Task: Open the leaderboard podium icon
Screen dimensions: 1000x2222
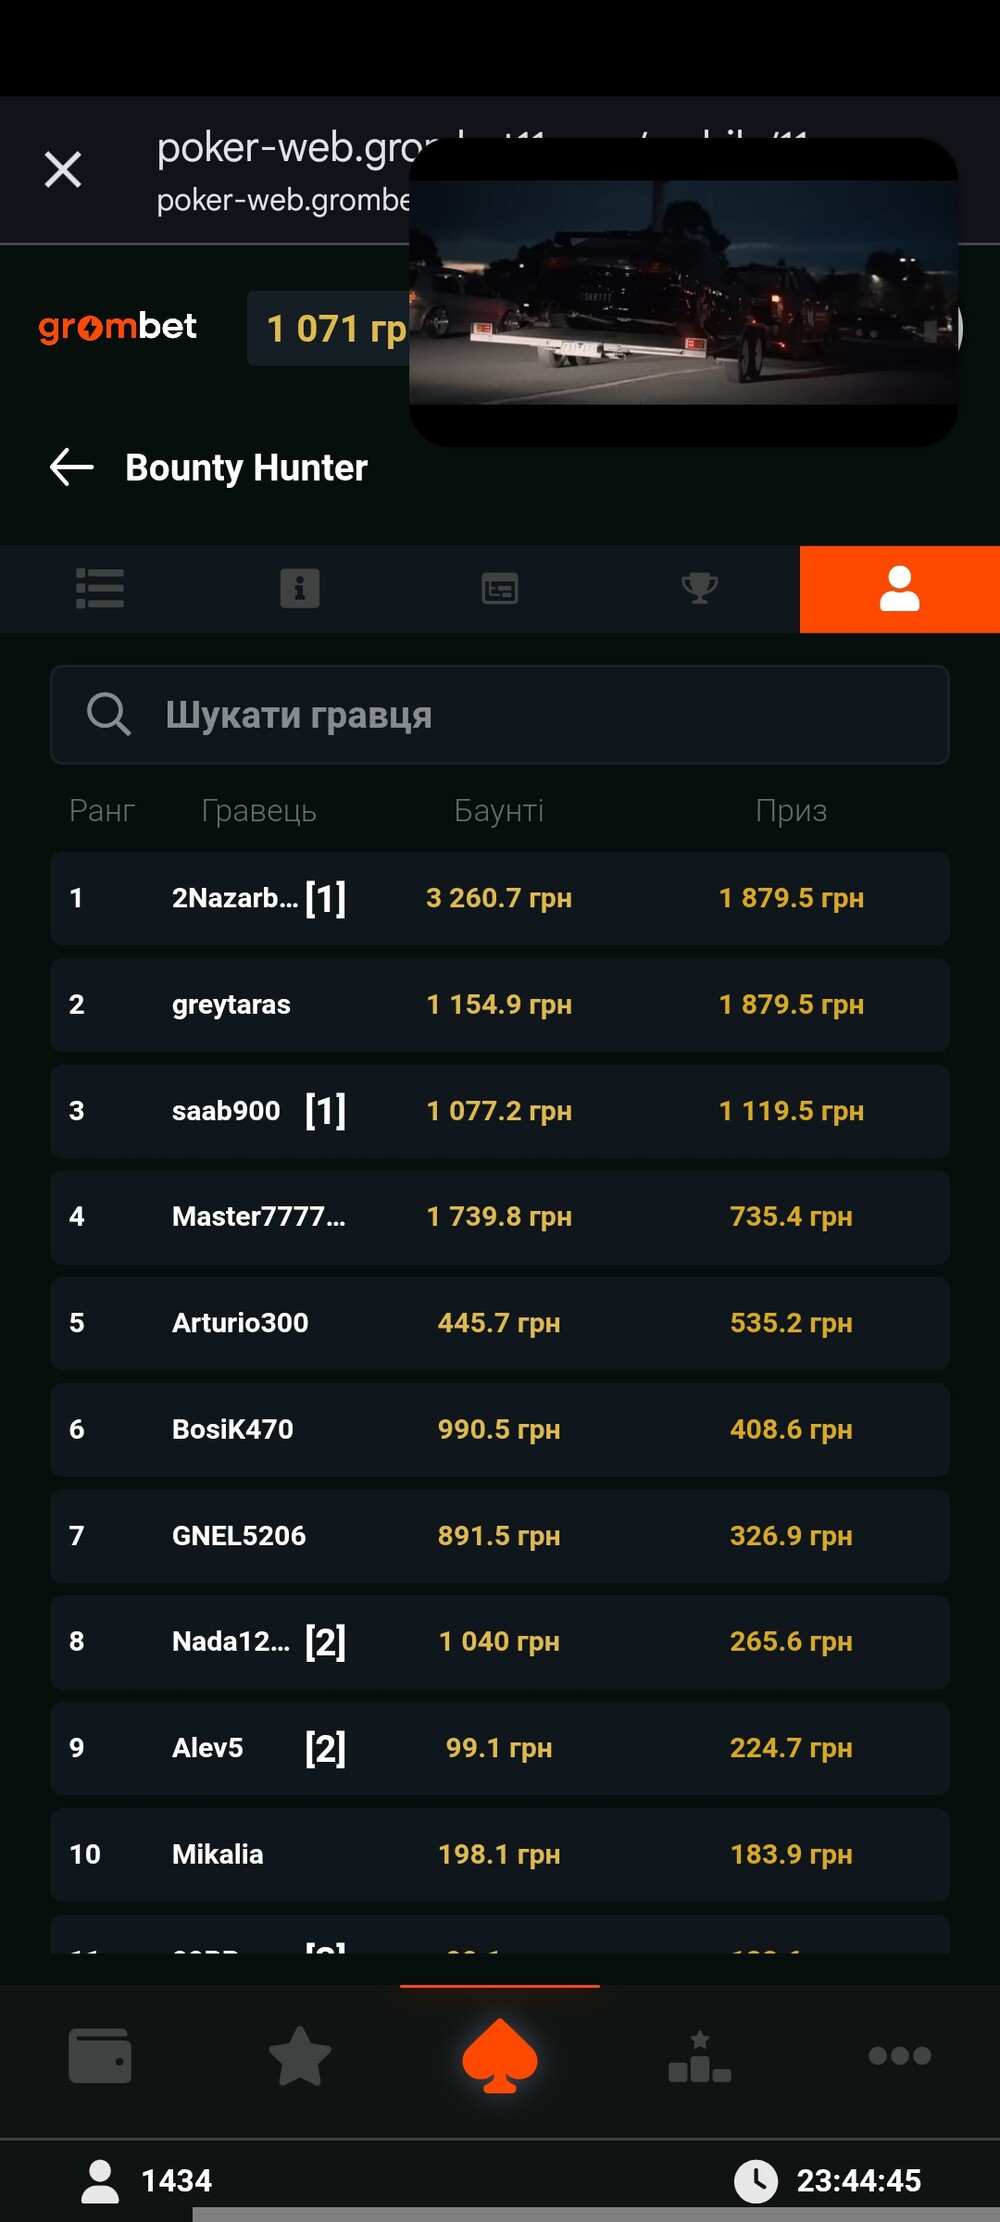Action: (x=700, y=2056)
